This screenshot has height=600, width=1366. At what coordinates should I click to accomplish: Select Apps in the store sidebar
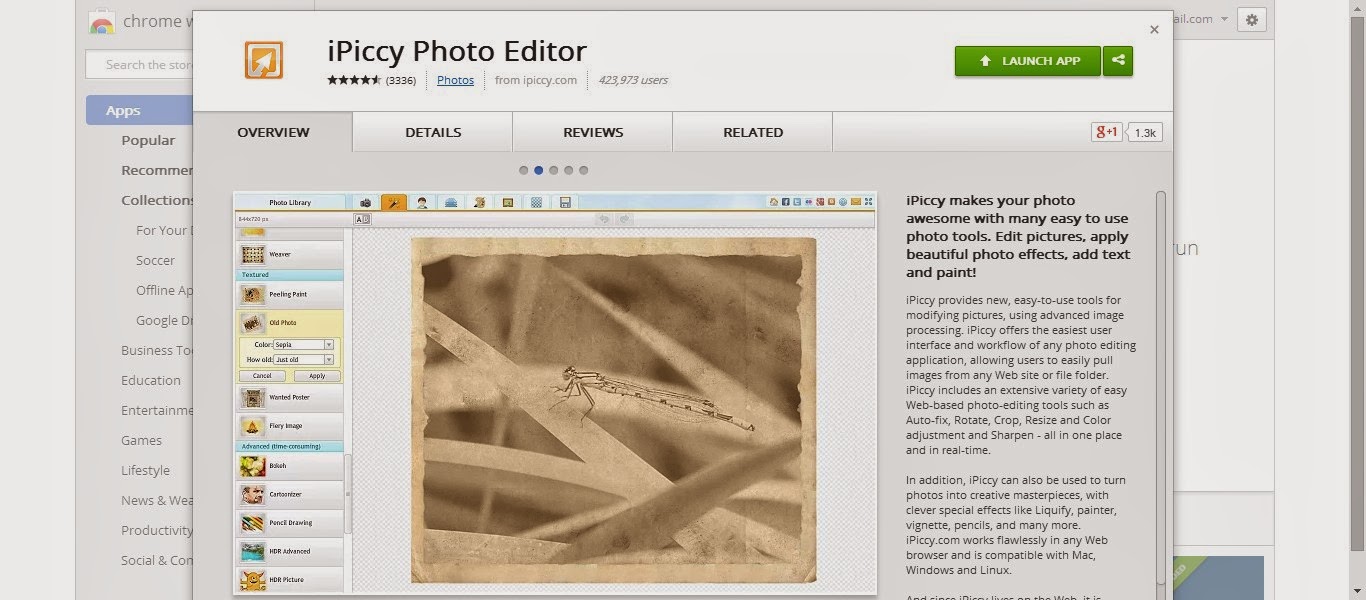(x=139, y=110)
